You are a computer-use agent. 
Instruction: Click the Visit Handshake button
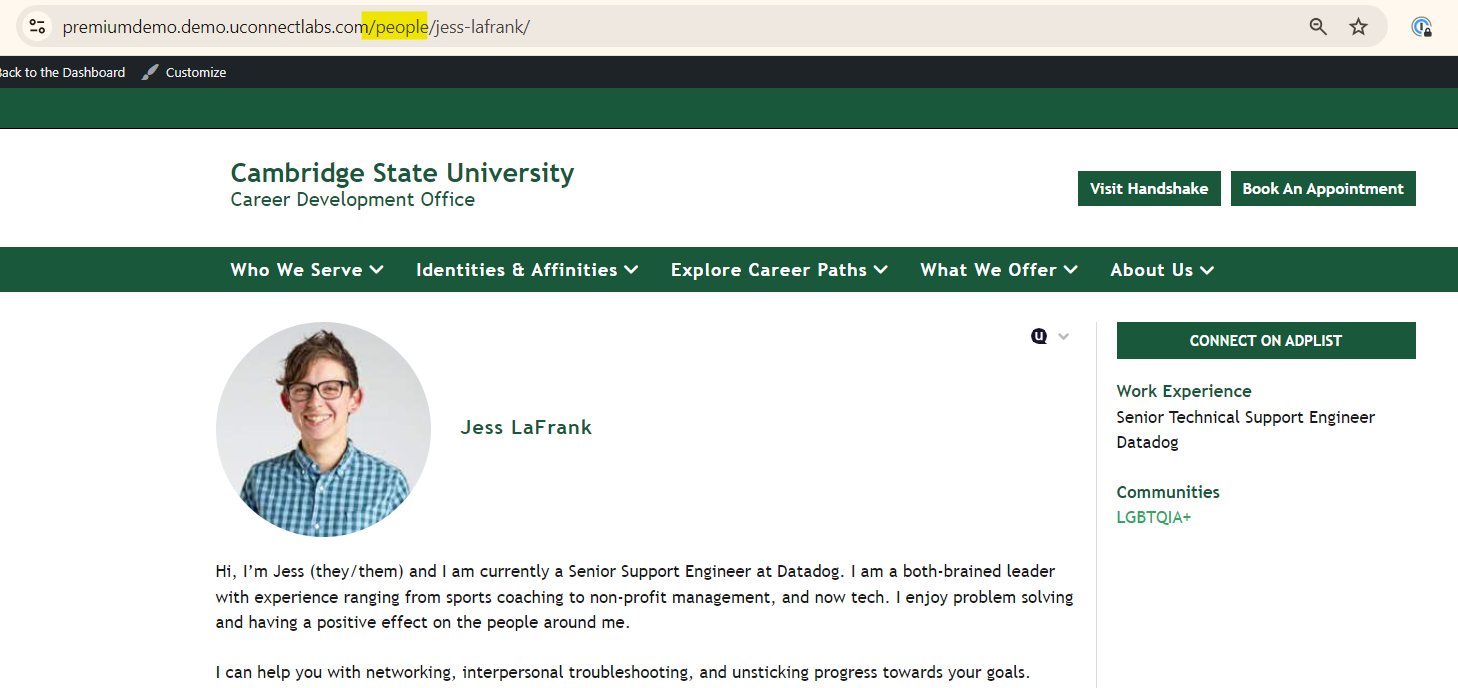1148,188
